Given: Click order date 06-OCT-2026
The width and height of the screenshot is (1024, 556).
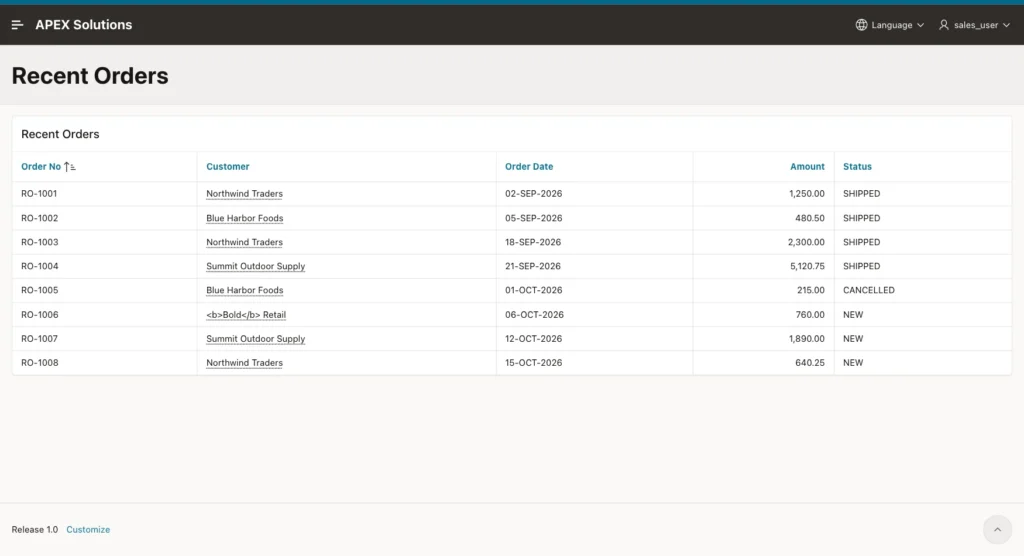Looking at the screenshot, I should [x=534, y=314].
